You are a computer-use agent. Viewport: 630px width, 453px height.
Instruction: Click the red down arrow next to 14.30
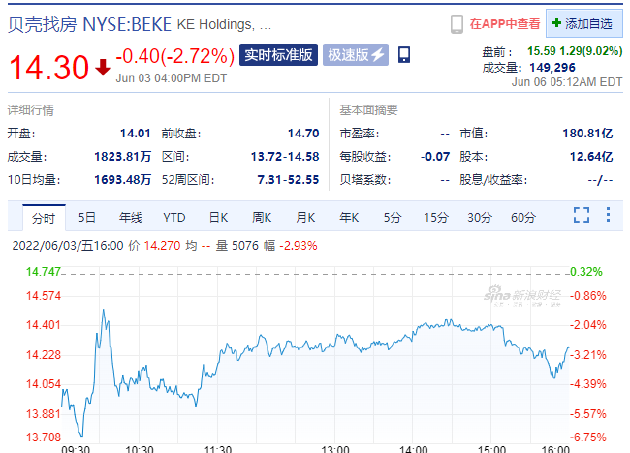103,67
